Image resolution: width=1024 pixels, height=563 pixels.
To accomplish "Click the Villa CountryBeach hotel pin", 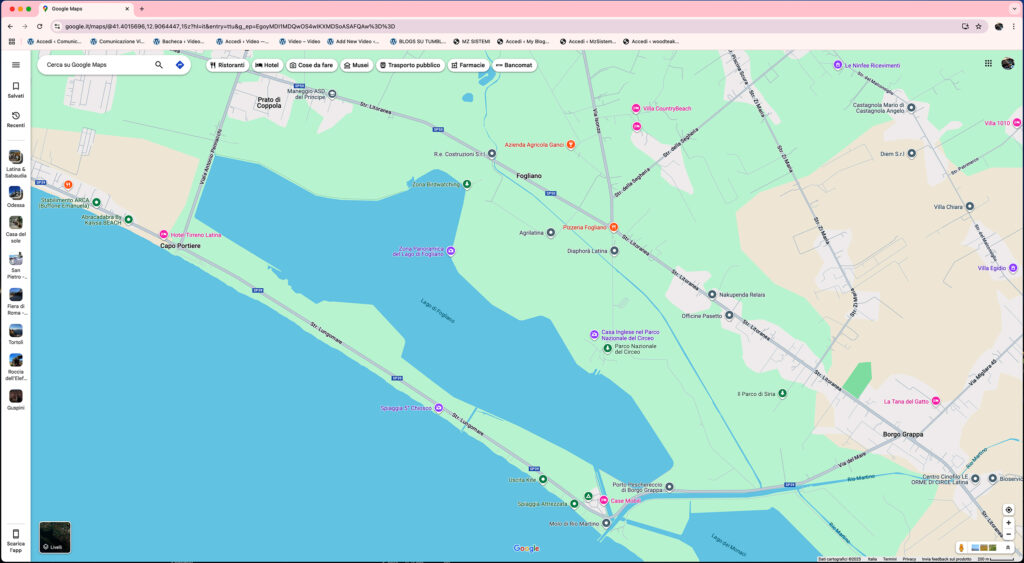I will click(x=635, y=108).
